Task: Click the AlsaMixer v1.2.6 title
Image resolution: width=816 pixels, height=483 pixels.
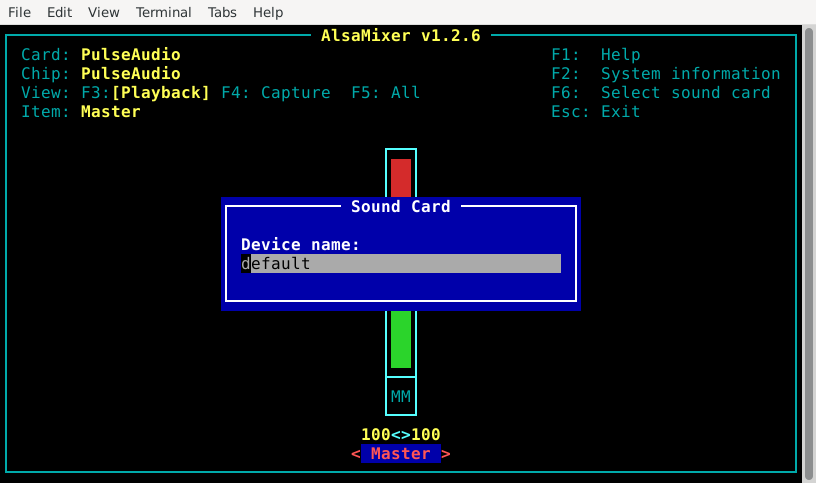Action: 401,35
